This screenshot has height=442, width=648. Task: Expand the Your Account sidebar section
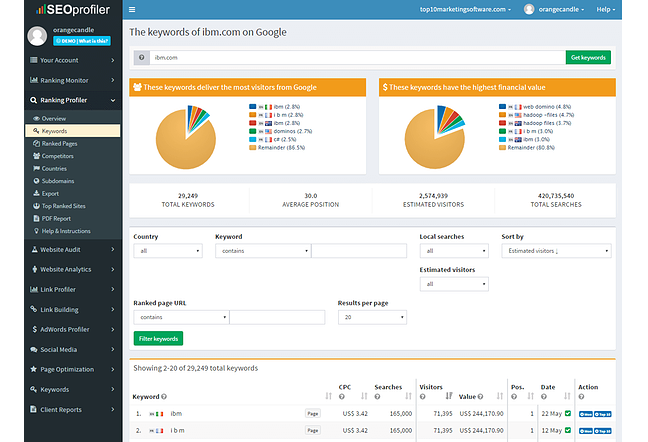click(73, 60)
